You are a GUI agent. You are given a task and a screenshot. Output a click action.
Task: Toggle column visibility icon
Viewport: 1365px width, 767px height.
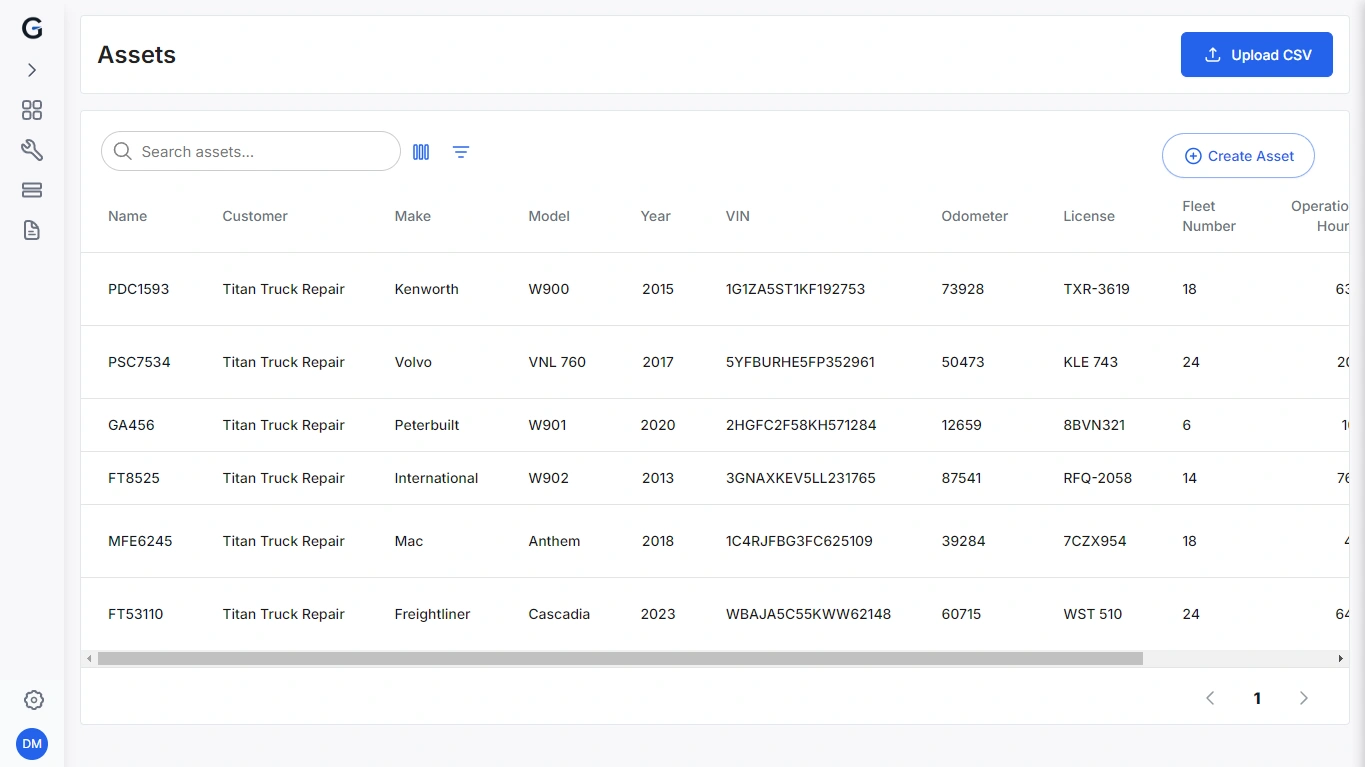coord(421,152)
